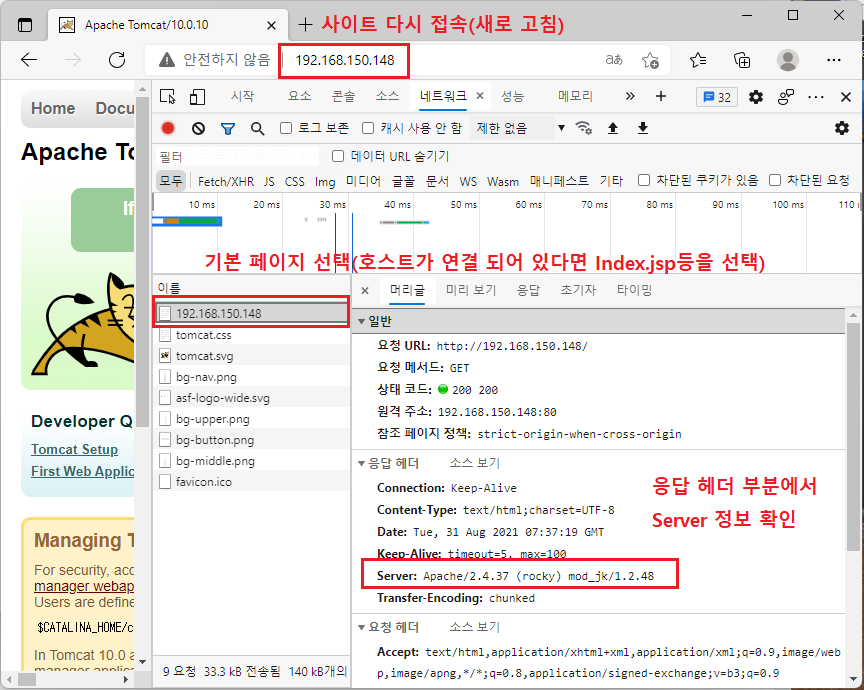Image resolution: width=864 pixels, height=690 pixels.
Task: Select tomcat.css in request list
Action: click(x=251, y=335)
